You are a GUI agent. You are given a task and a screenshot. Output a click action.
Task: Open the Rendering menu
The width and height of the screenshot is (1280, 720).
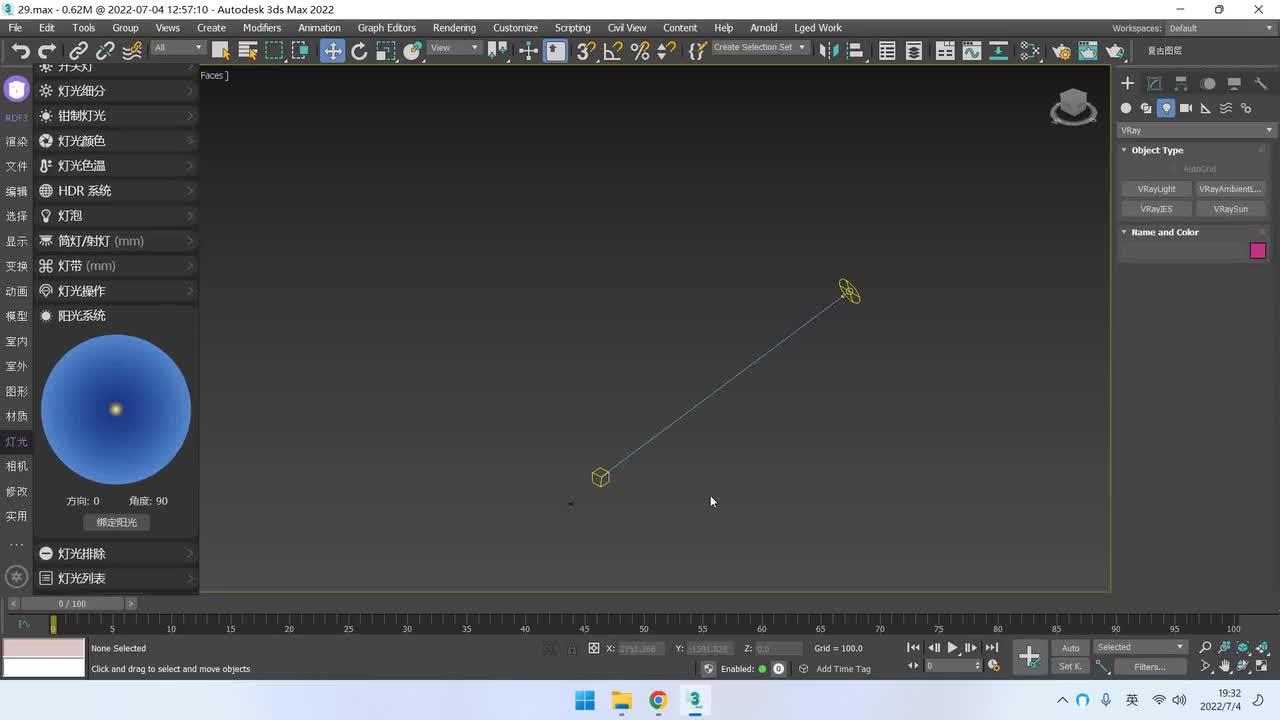pos(454,28)
